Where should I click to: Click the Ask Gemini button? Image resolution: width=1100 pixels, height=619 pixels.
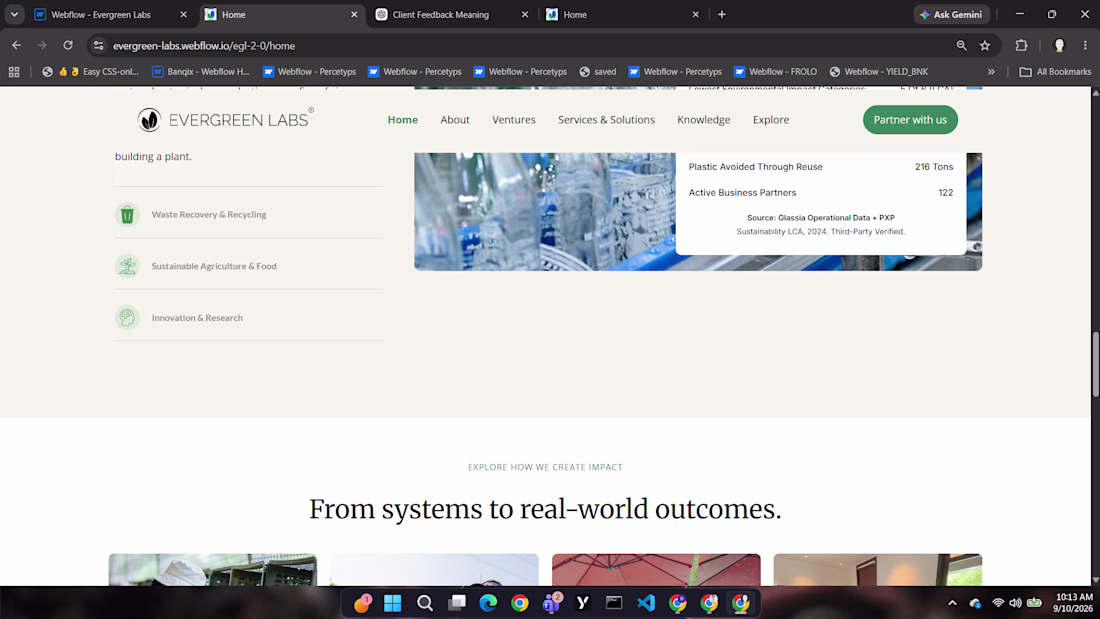951,15
